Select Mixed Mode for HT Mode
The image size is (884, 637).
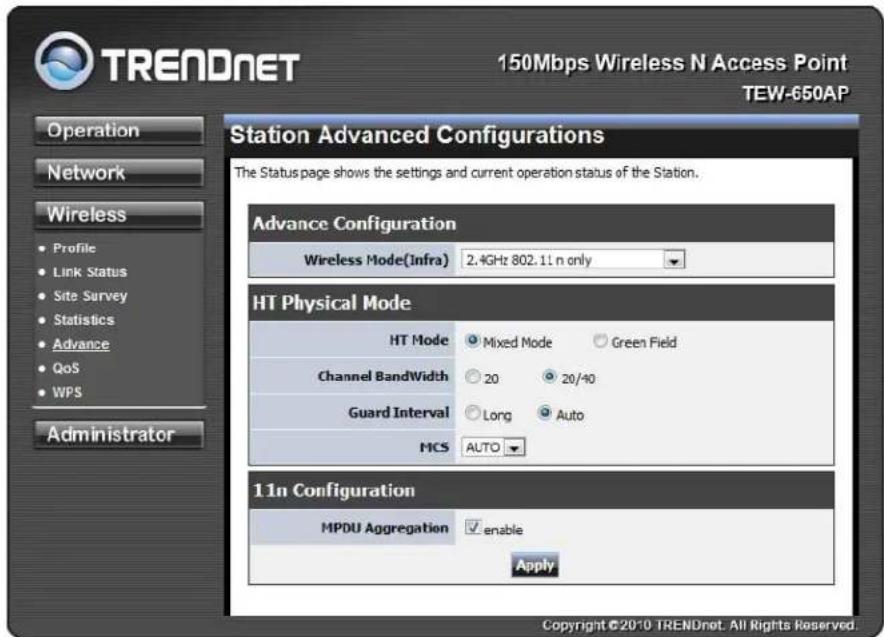472,340
